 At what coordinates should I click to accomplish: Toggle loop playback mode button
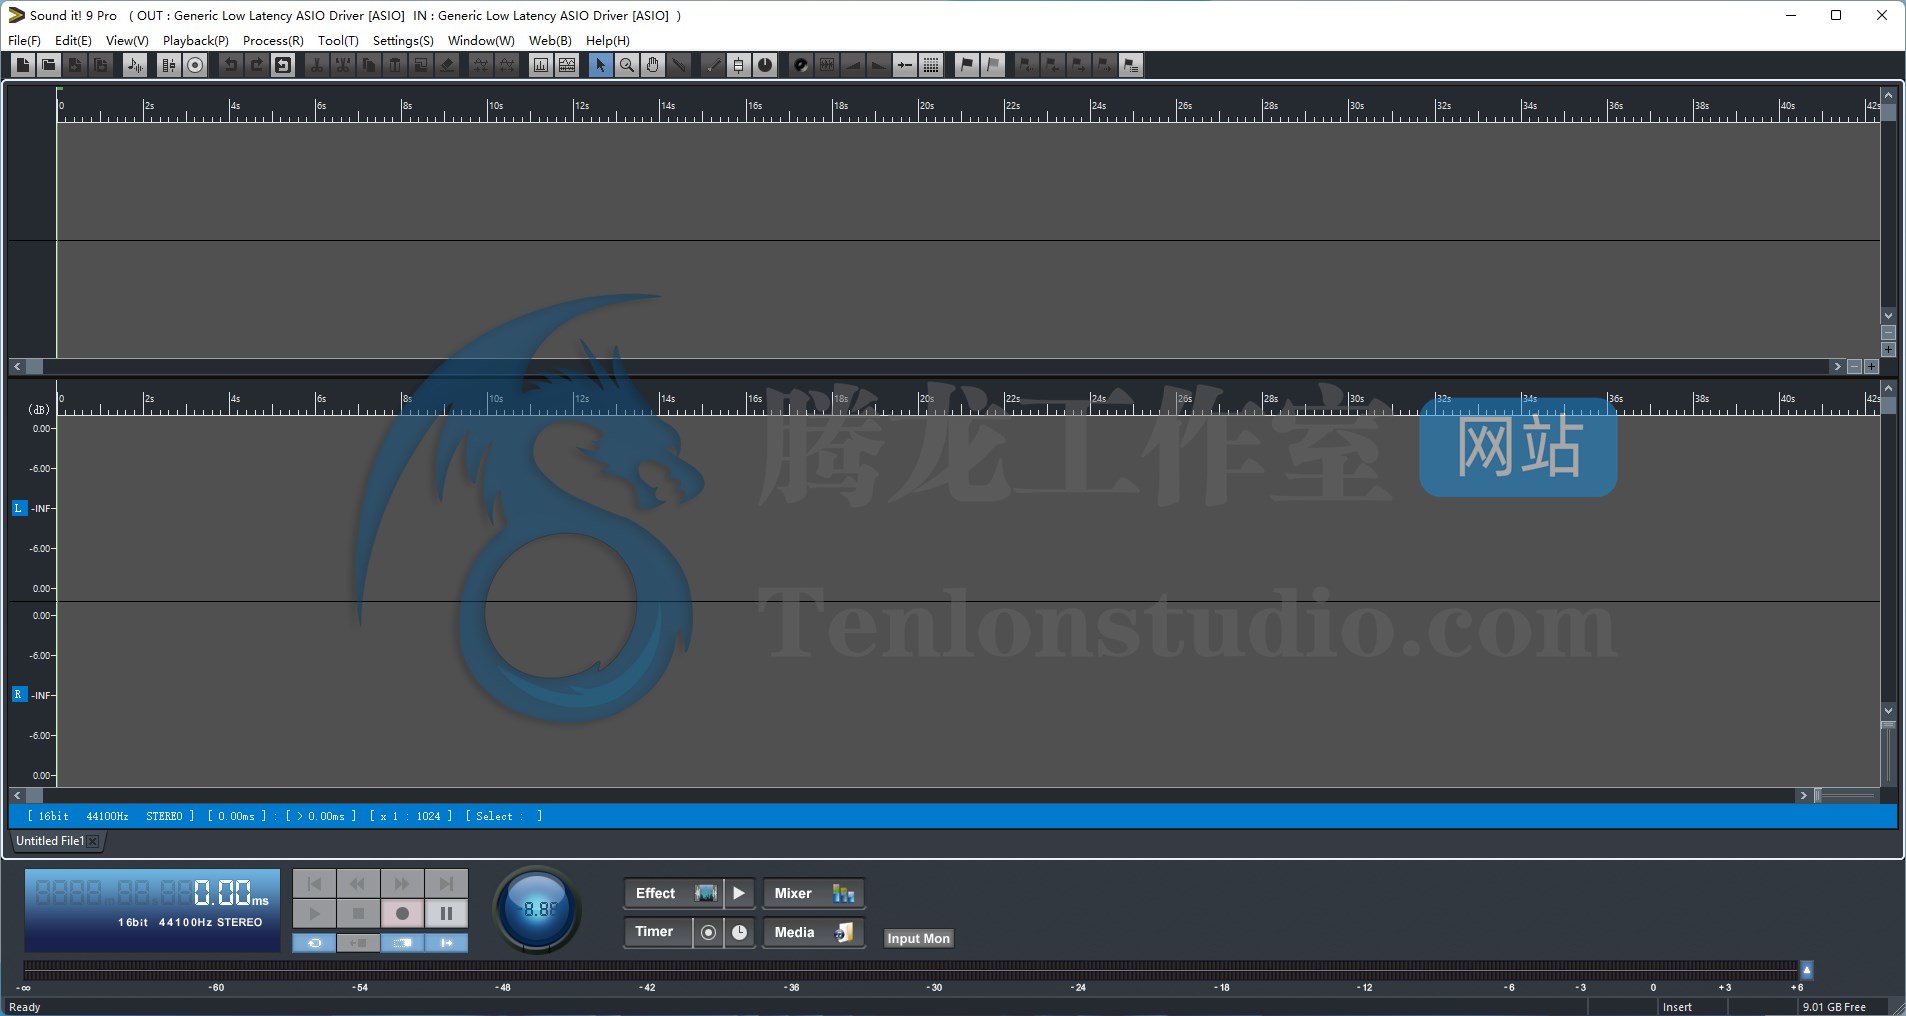pyautogui.click(x=314, y=942)
